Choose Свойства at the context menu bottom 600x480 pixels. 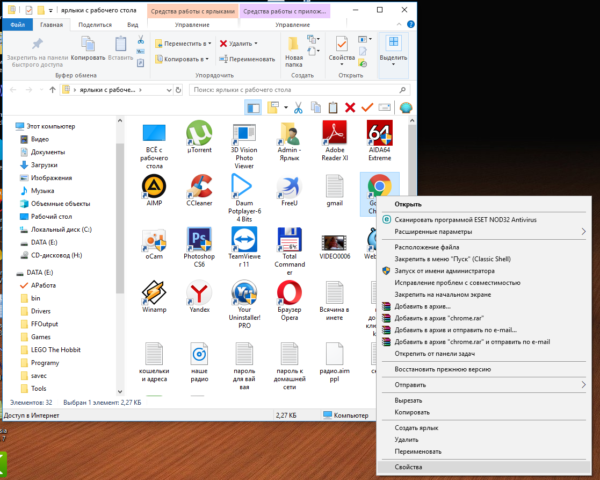pyautogui.click(x=483, y=467)
